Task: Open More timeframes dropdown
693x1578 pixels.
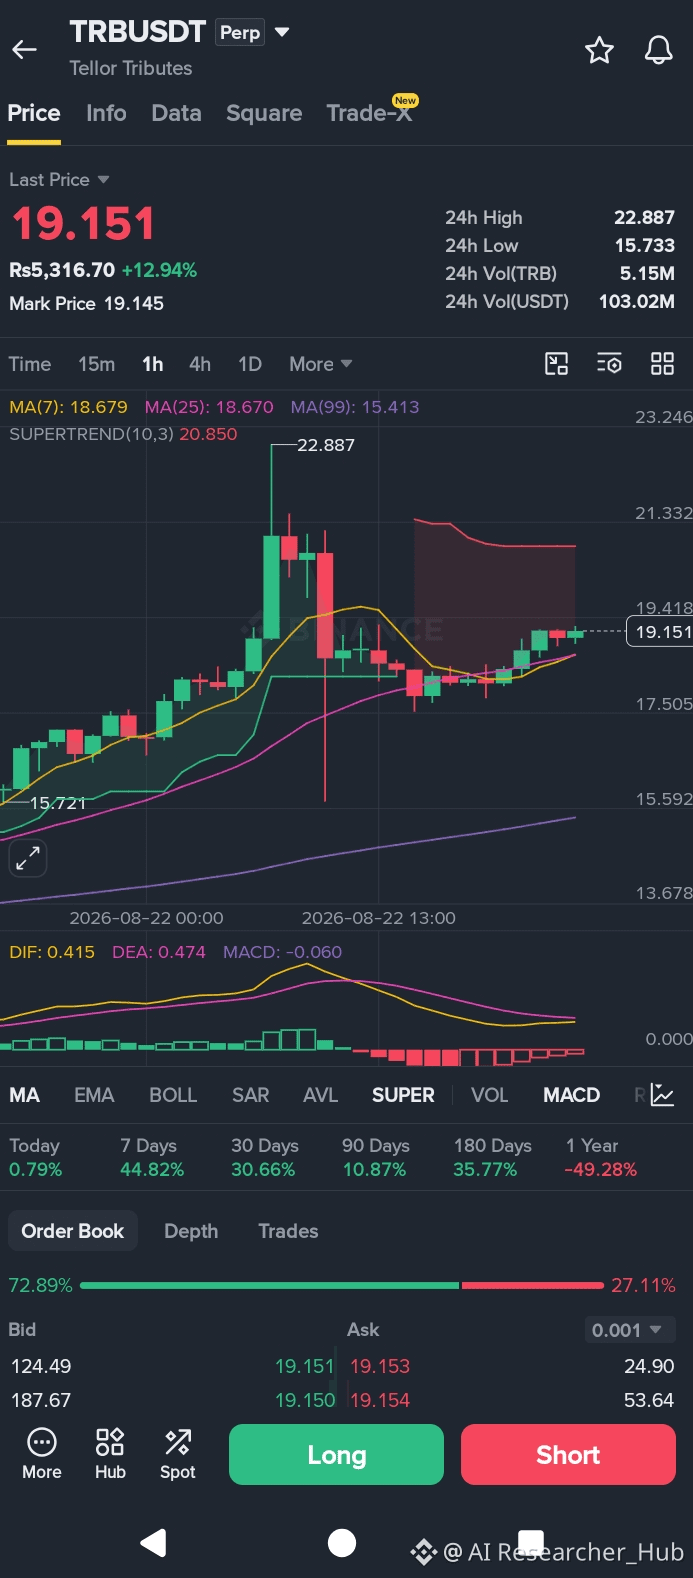Action: coord(321,364)
